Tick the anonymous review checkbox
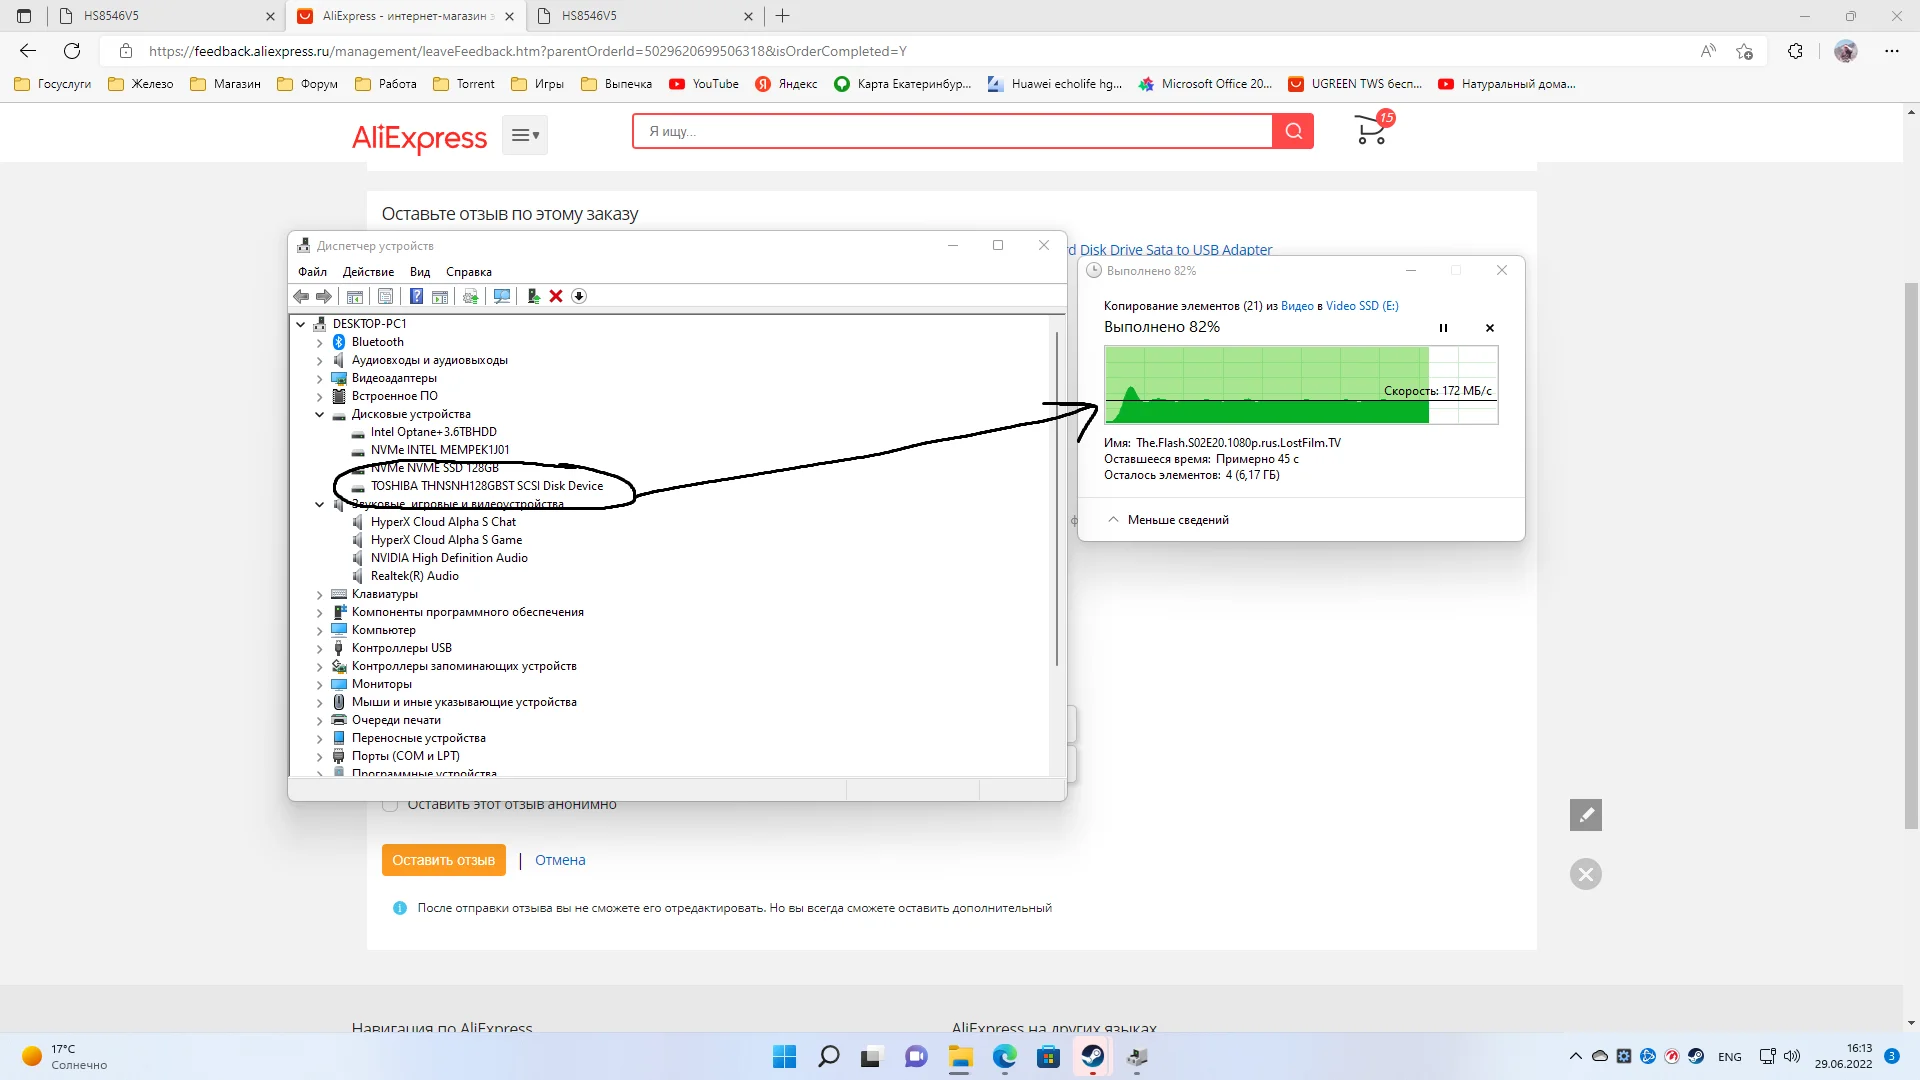1920x1080 pixels. pyautogui.click(x=390, y=805)
